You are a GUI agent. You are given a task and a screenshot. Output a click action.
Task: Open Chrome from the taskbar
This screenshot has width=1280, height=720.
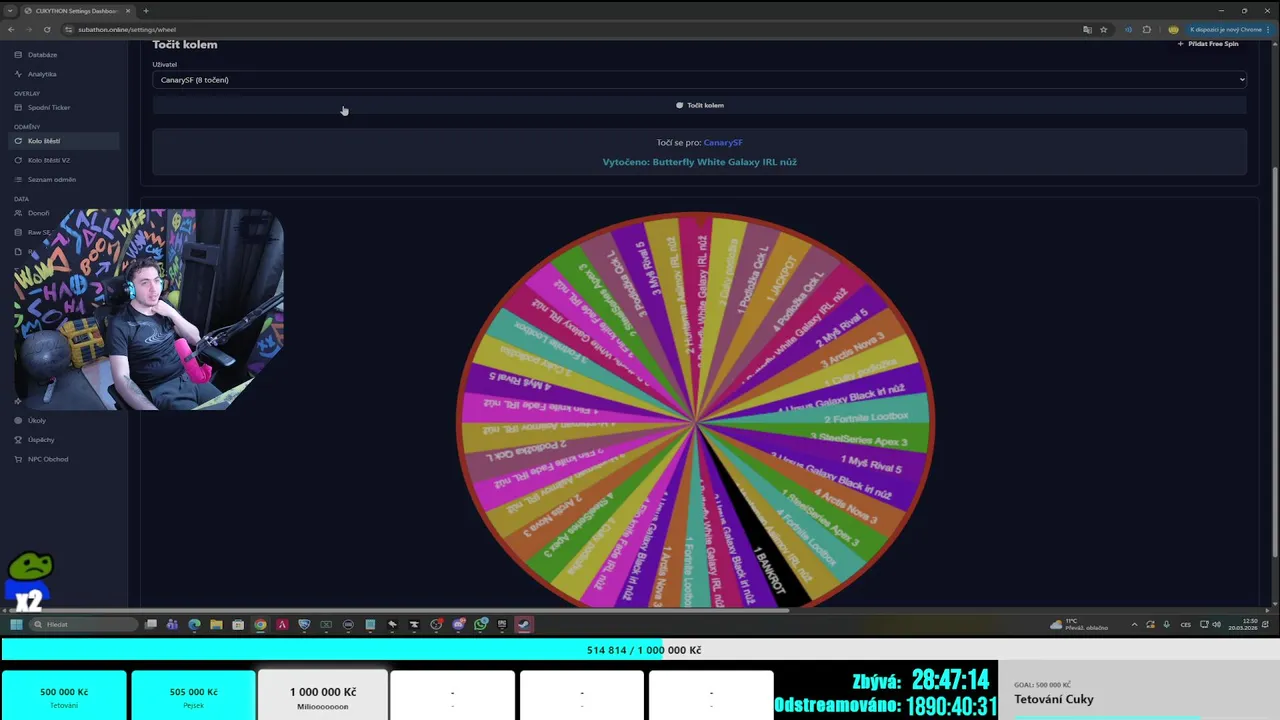tap(260, 625)
